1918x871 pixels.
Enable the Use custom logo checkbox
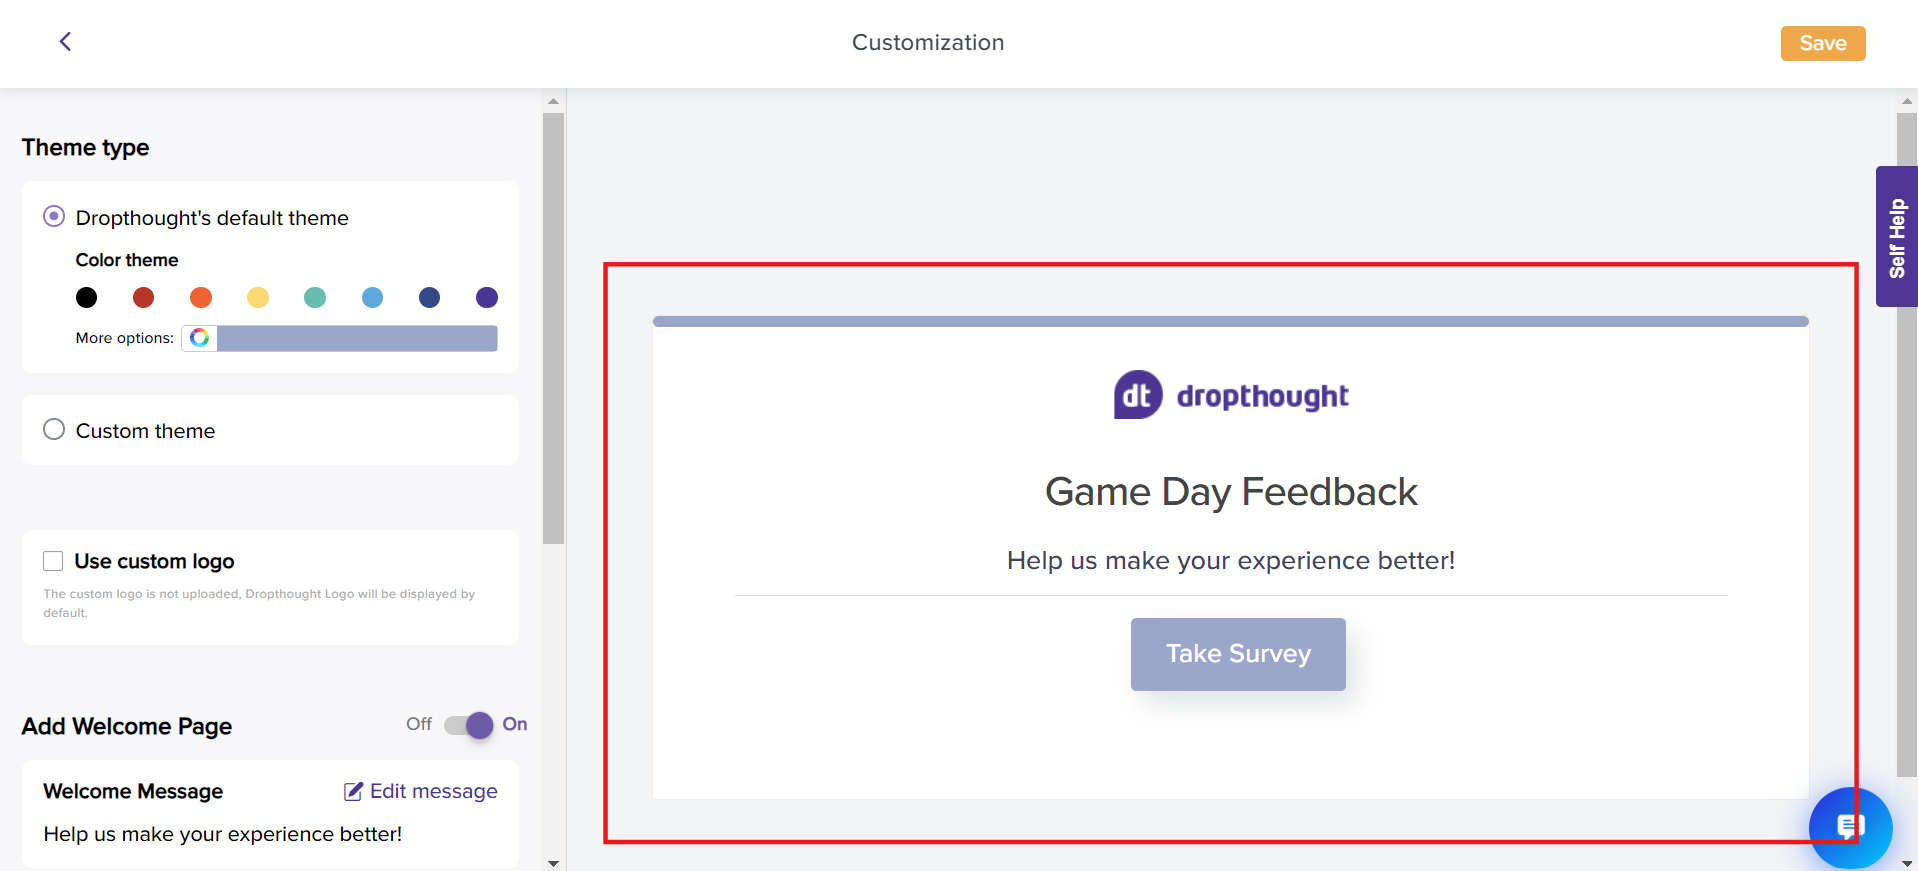coord(53,561)
